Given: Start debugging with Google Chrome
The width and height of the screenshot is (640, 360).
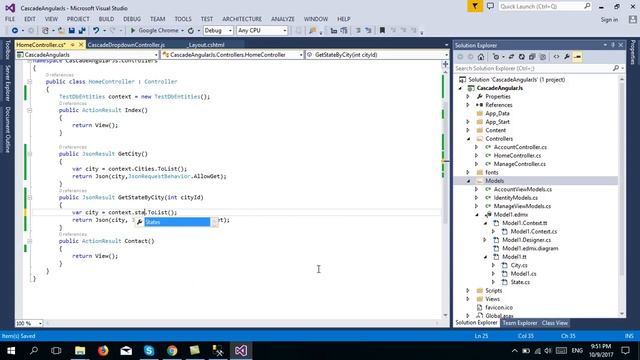Looking at the screenshot, I should [154, 31].
